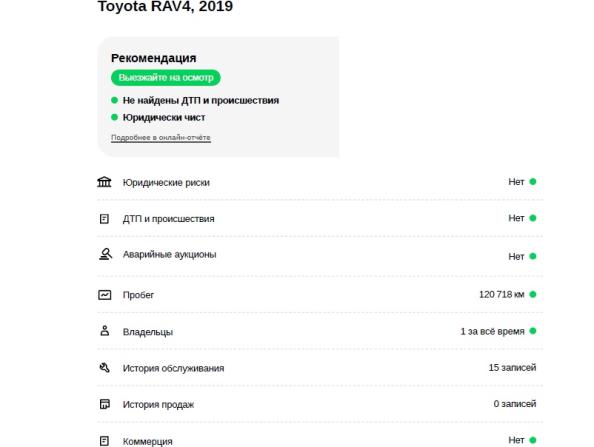Click the 15 записей value
Screen dimensions: 594x447
point(512,367)
